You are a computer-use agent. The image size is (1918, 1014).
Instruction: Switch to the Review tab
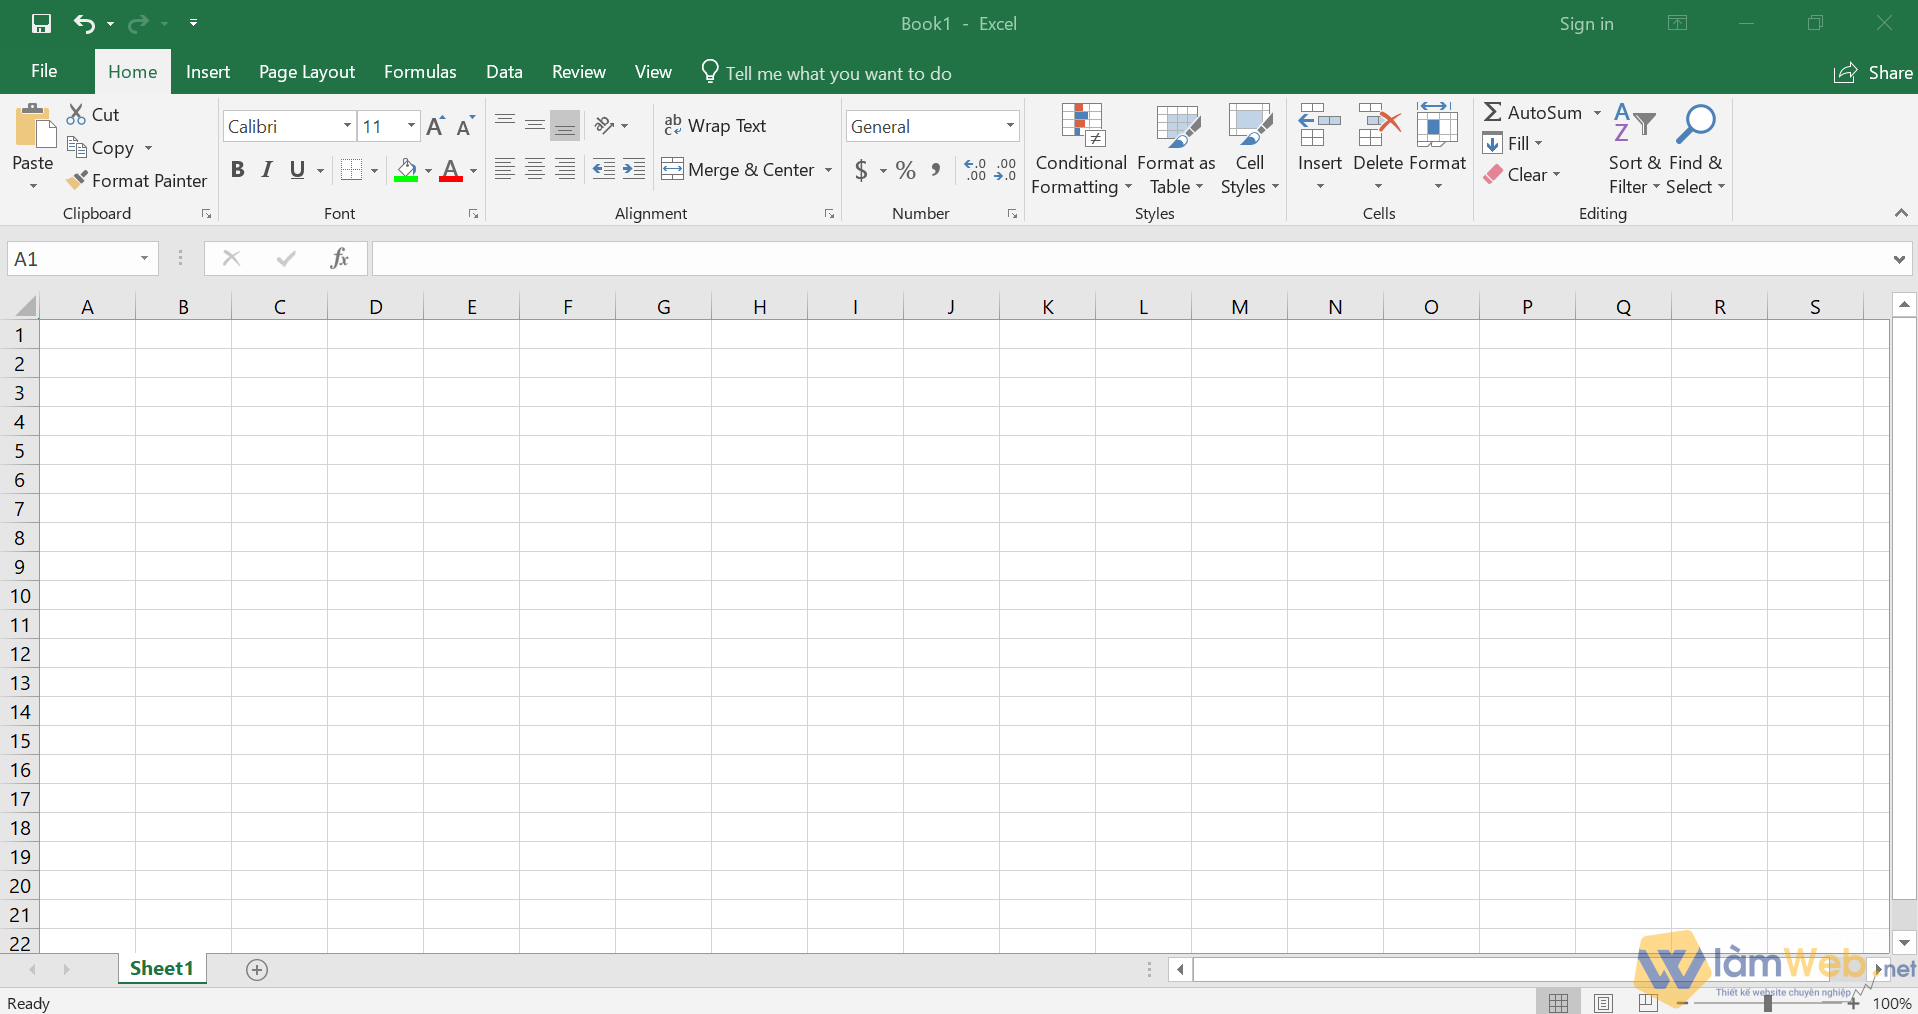coord(578,72)
